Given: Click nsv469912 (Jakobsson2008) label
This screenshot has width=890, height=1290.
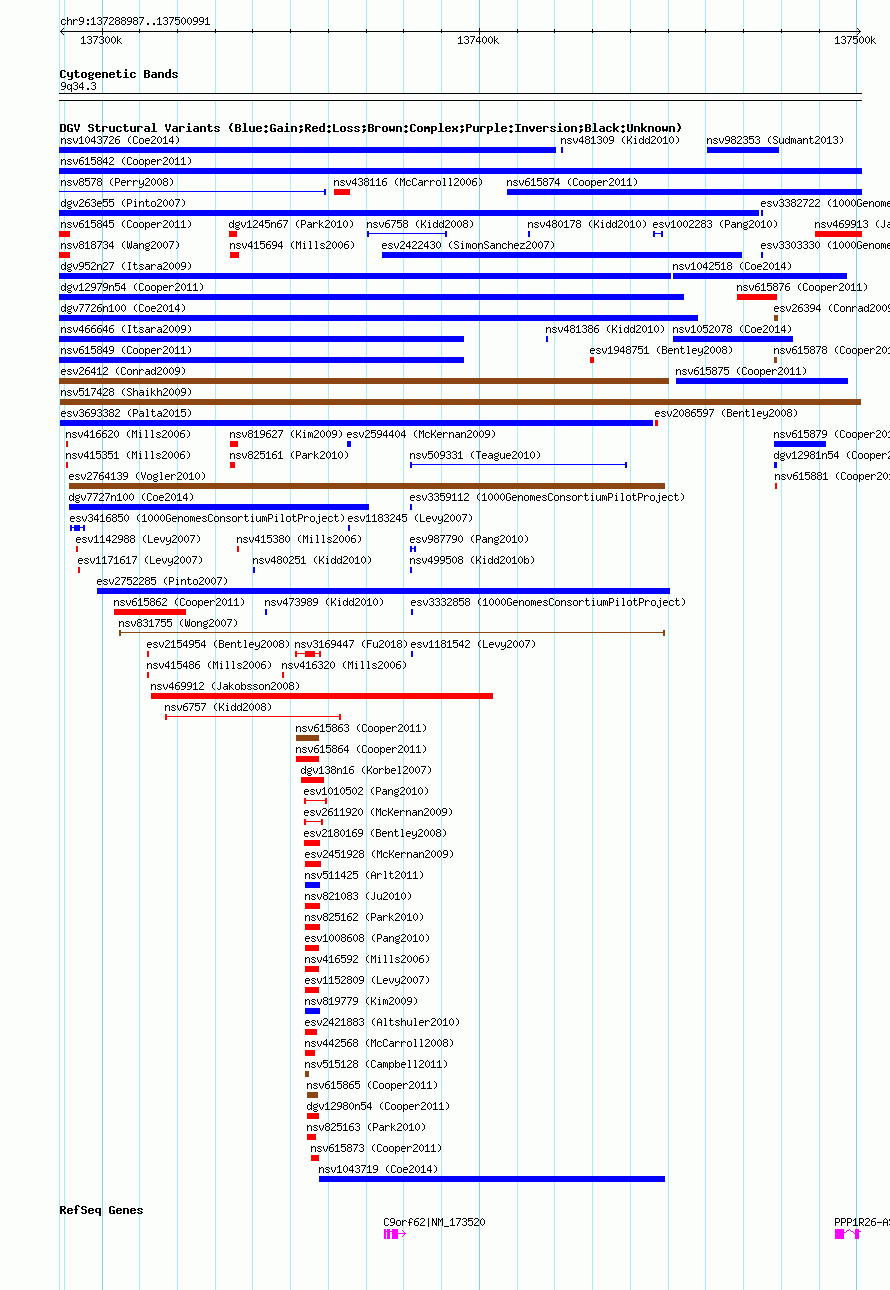Looking at the screenshot, I should [225, 686].
